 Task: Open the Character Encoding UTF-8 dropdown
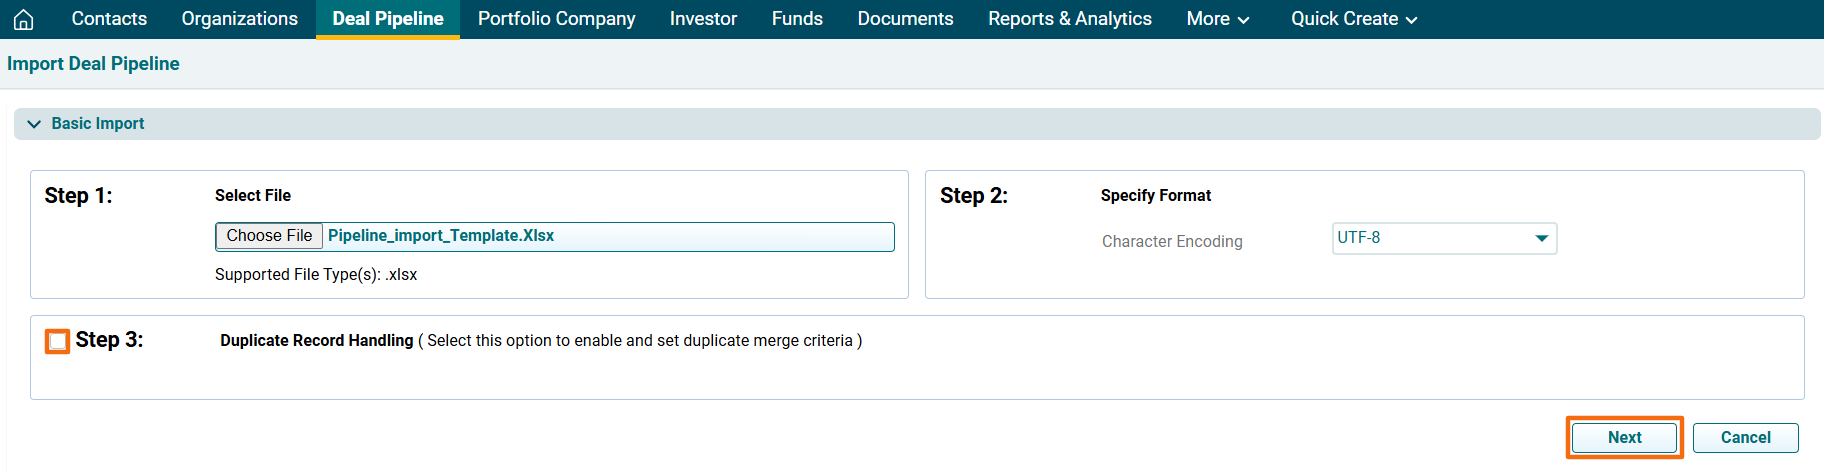pos(1443,238)
